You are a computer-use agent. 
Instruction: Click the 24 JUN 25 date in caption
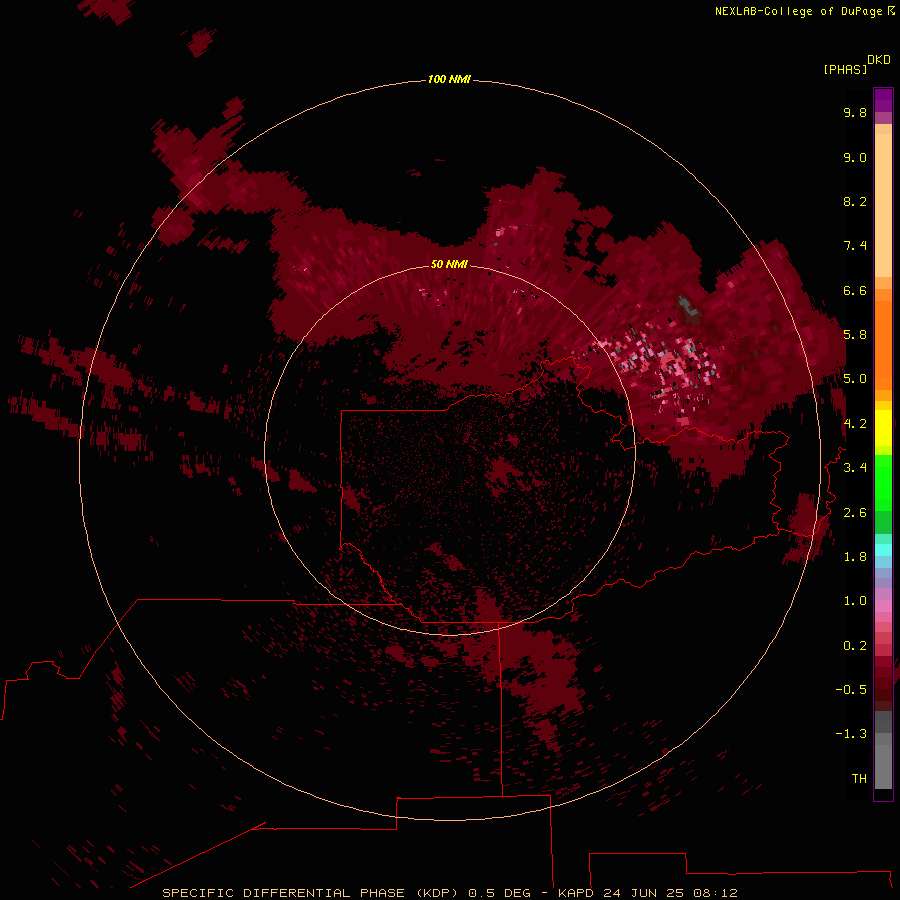pos(644,893)
